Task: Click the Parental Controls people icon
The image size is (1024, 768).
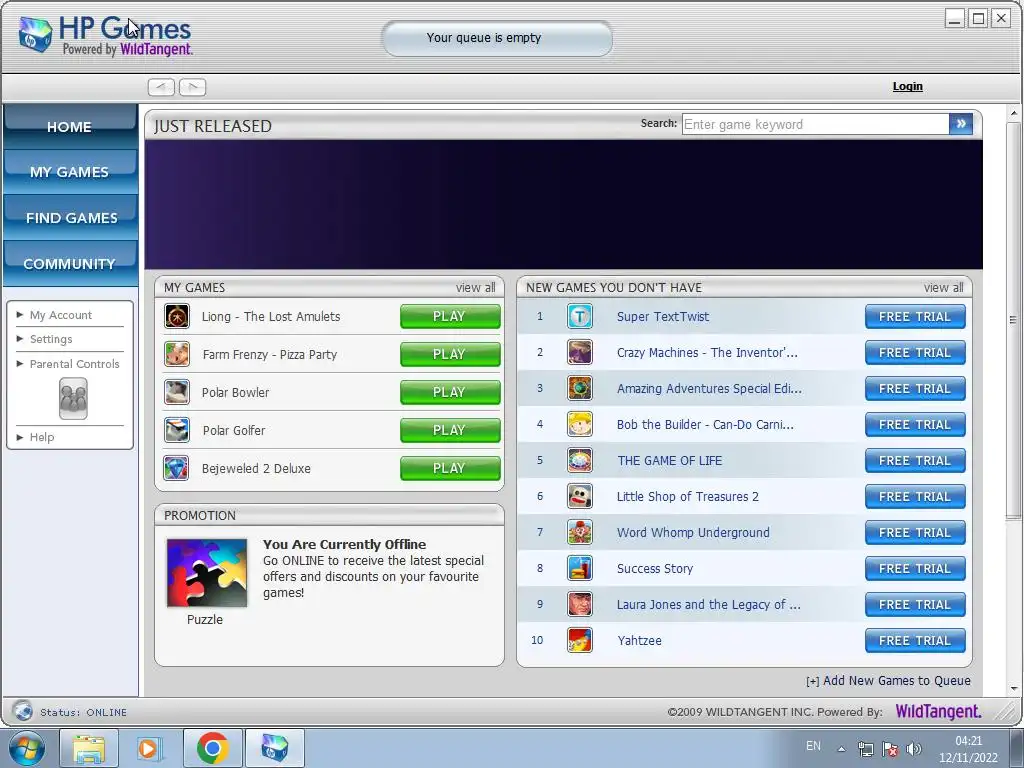Action: tap(73, 398)
